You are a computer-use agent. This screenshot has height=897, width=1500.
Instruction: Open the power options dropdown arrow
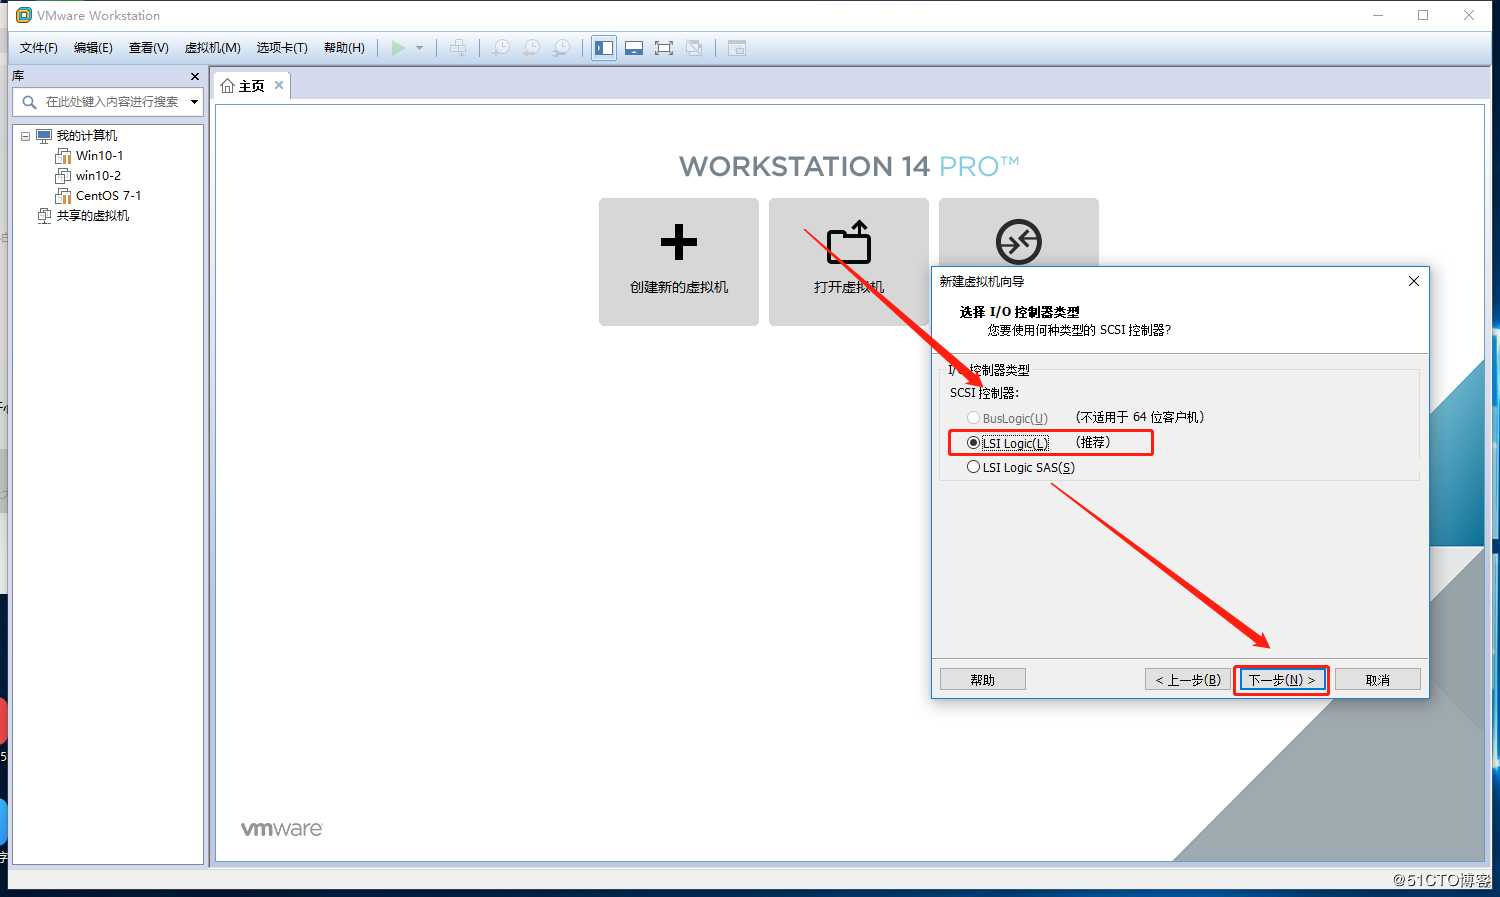pos(419,48)
